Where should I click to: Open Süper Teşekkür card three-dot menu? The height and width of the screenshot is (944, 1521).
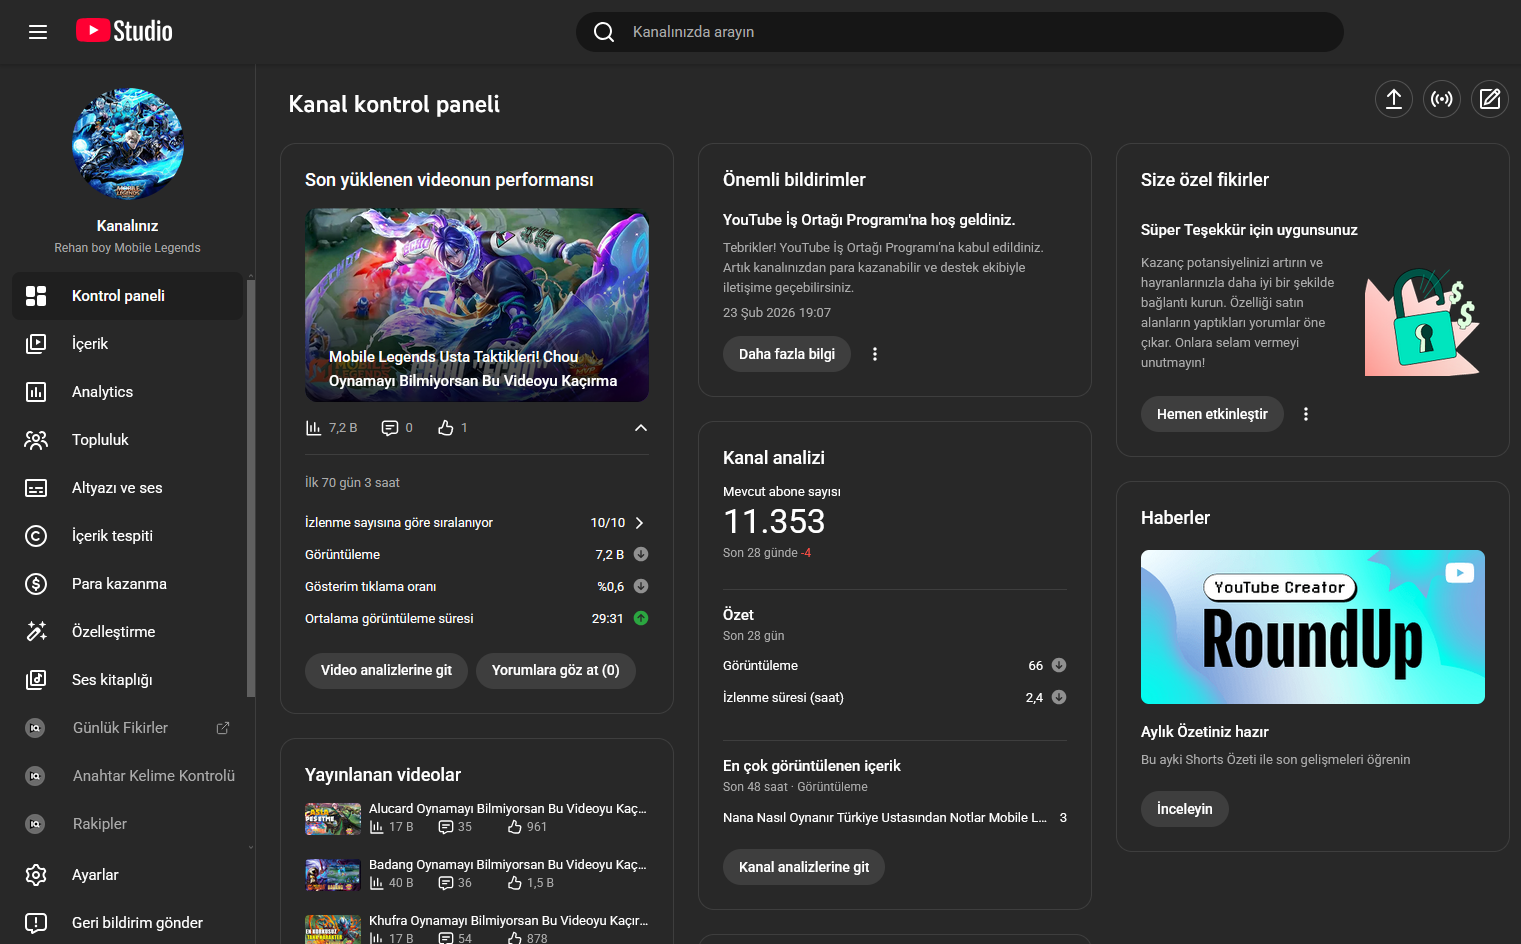click(x=1306, y=414)
